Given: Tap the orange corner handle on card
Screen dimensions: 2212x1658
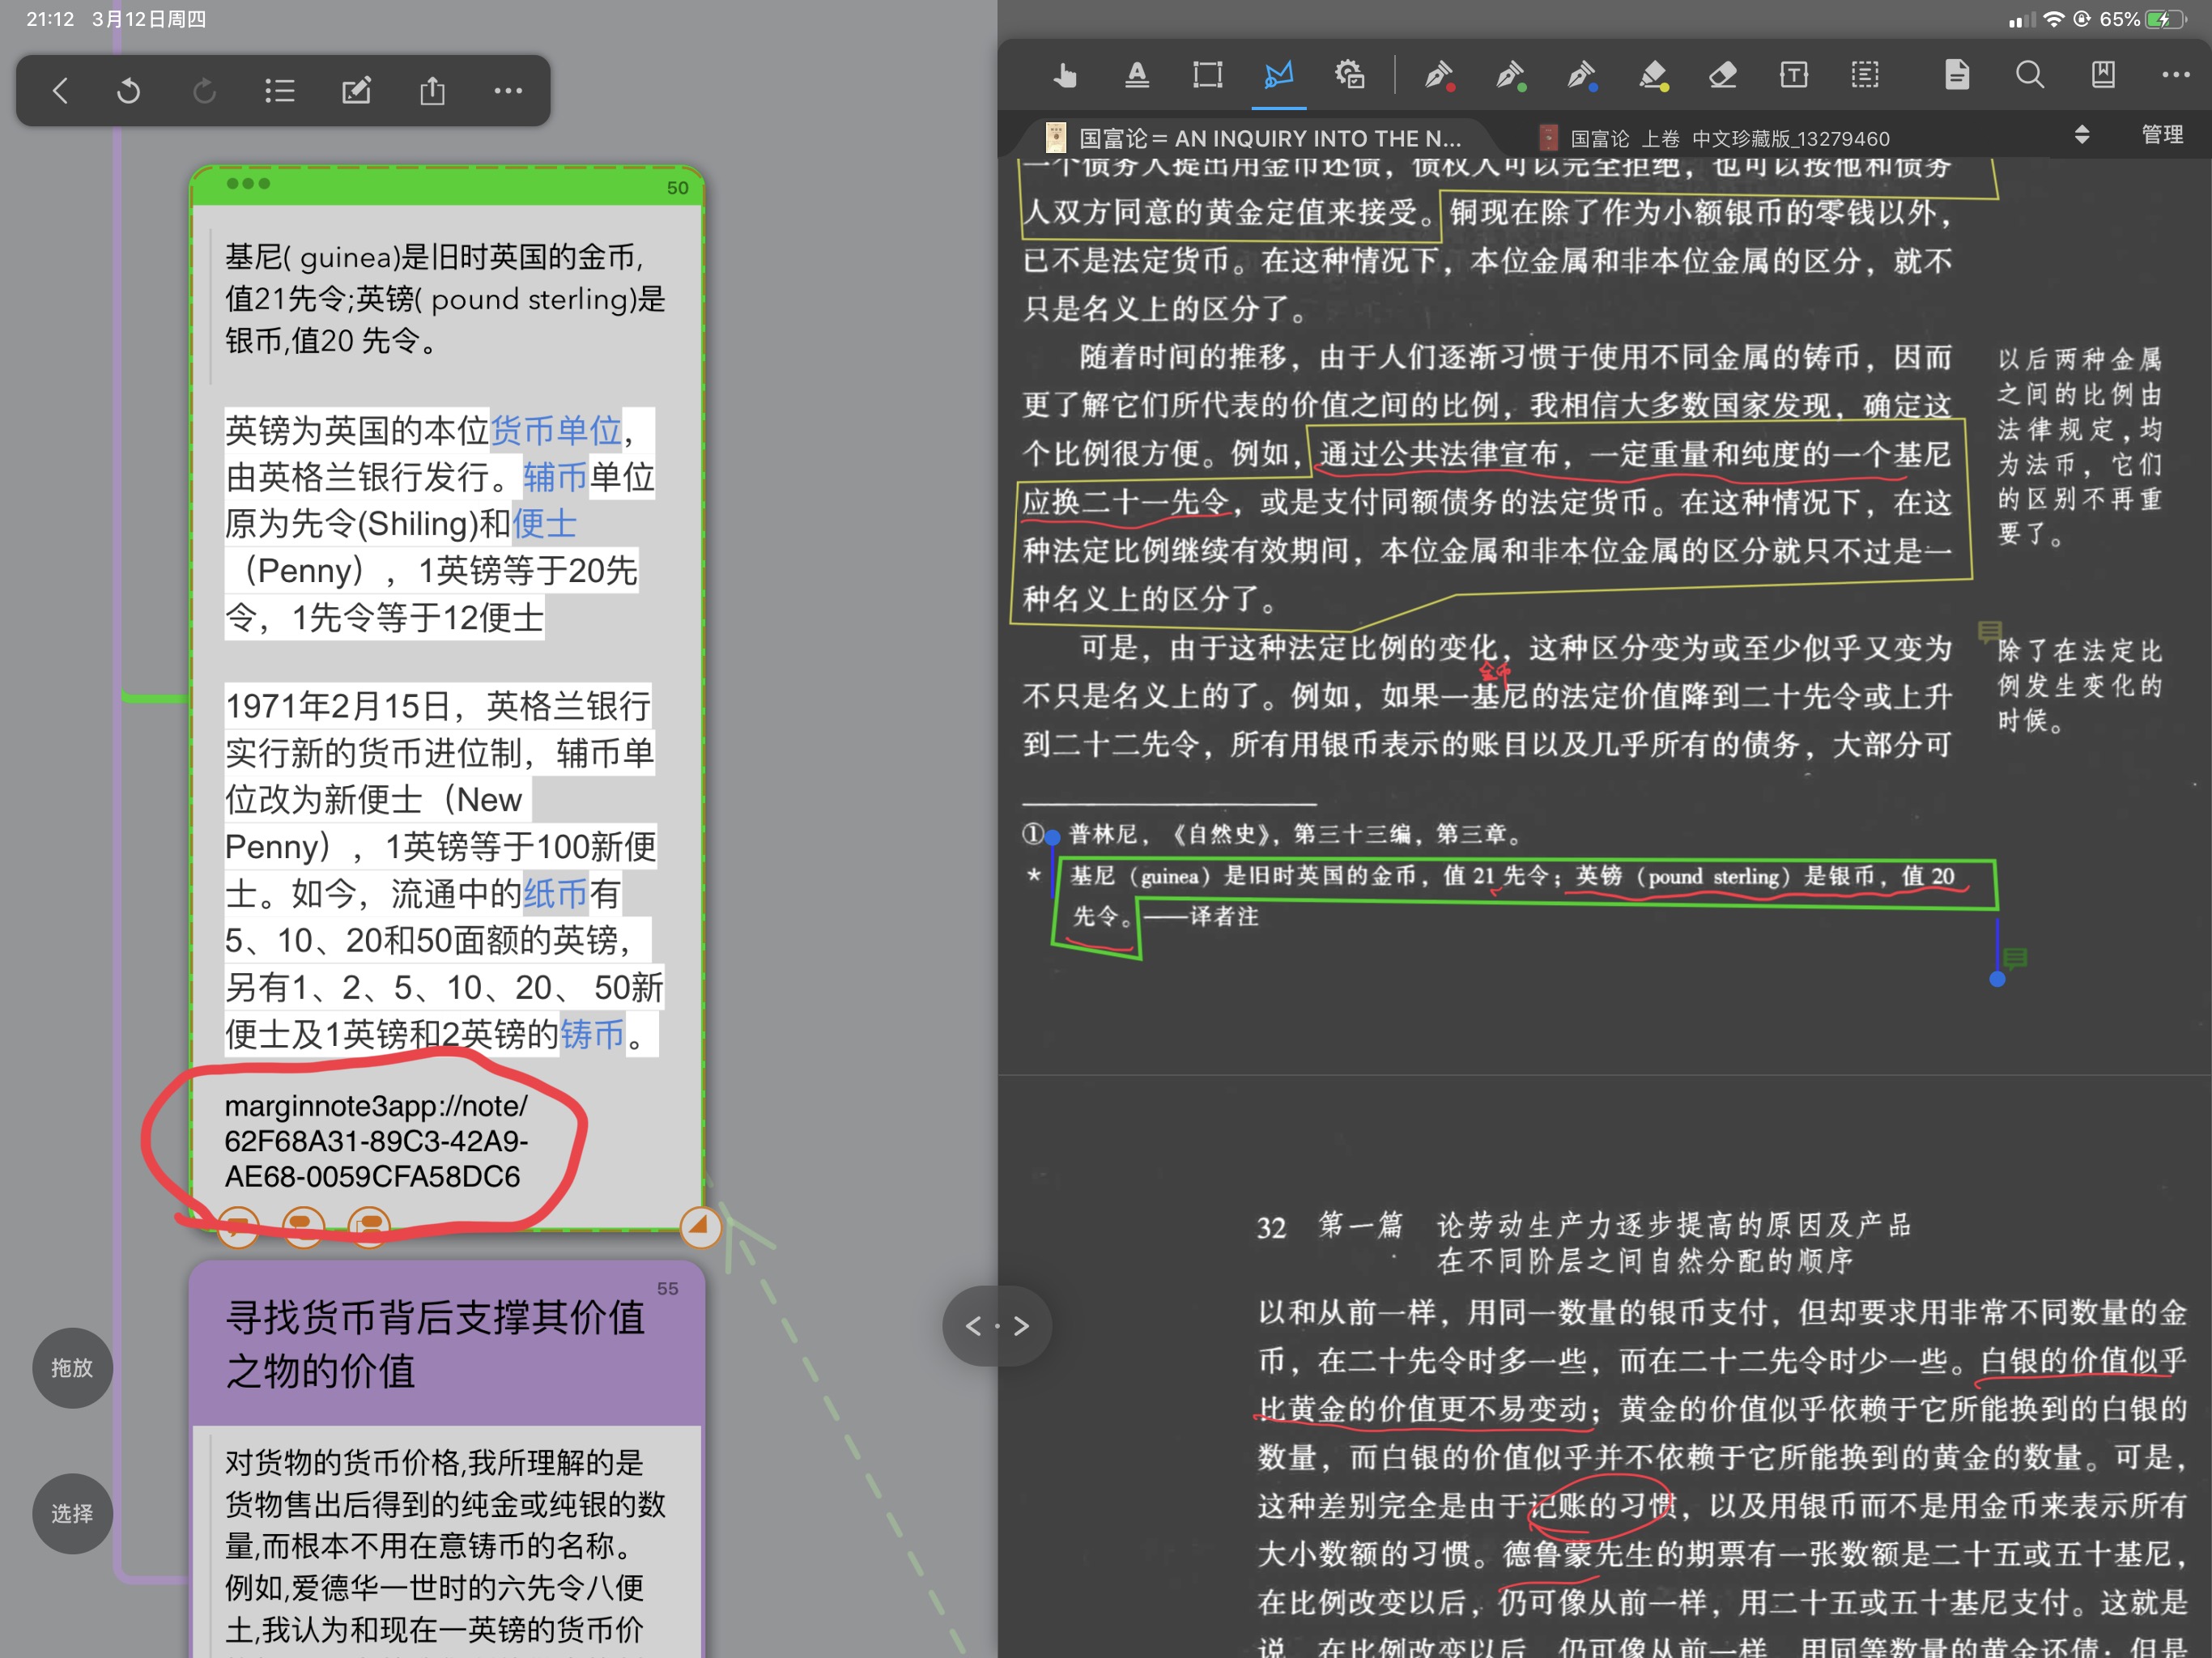Looking at the screenshot, I should 700,1226.
